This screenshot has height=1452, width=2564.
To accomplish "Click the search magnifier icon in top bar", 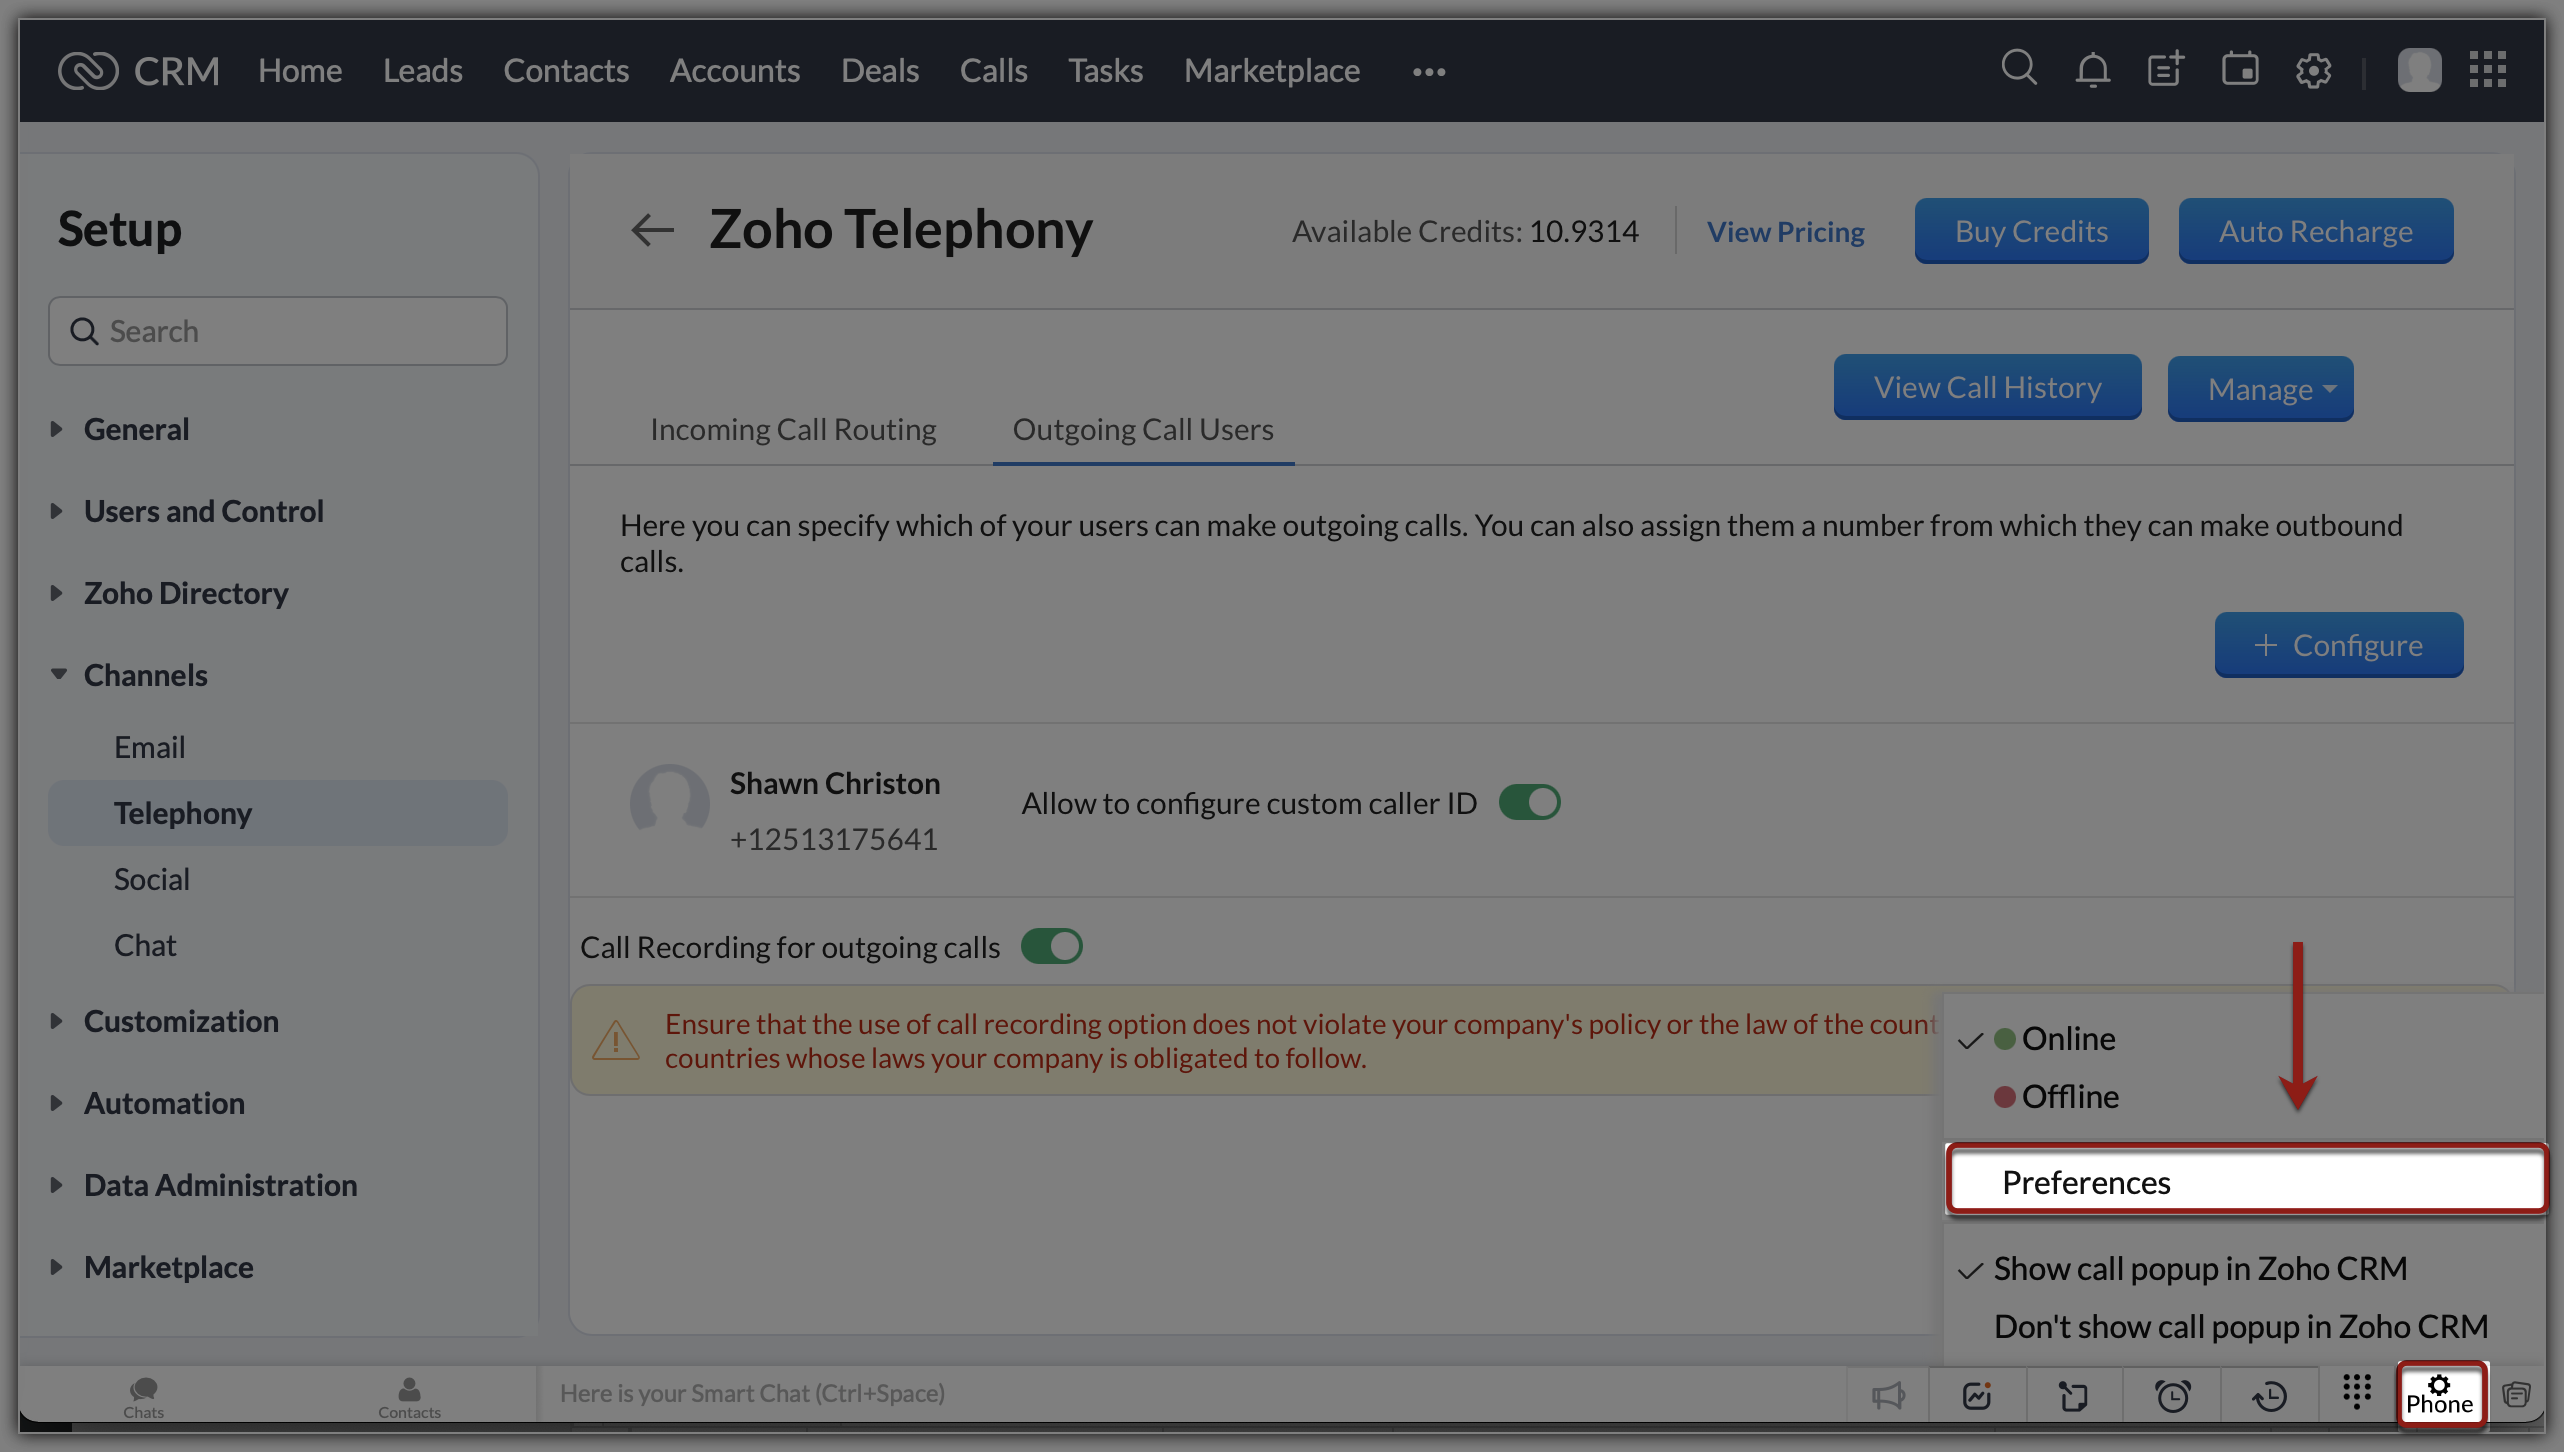I will (x=2018, y=69).
